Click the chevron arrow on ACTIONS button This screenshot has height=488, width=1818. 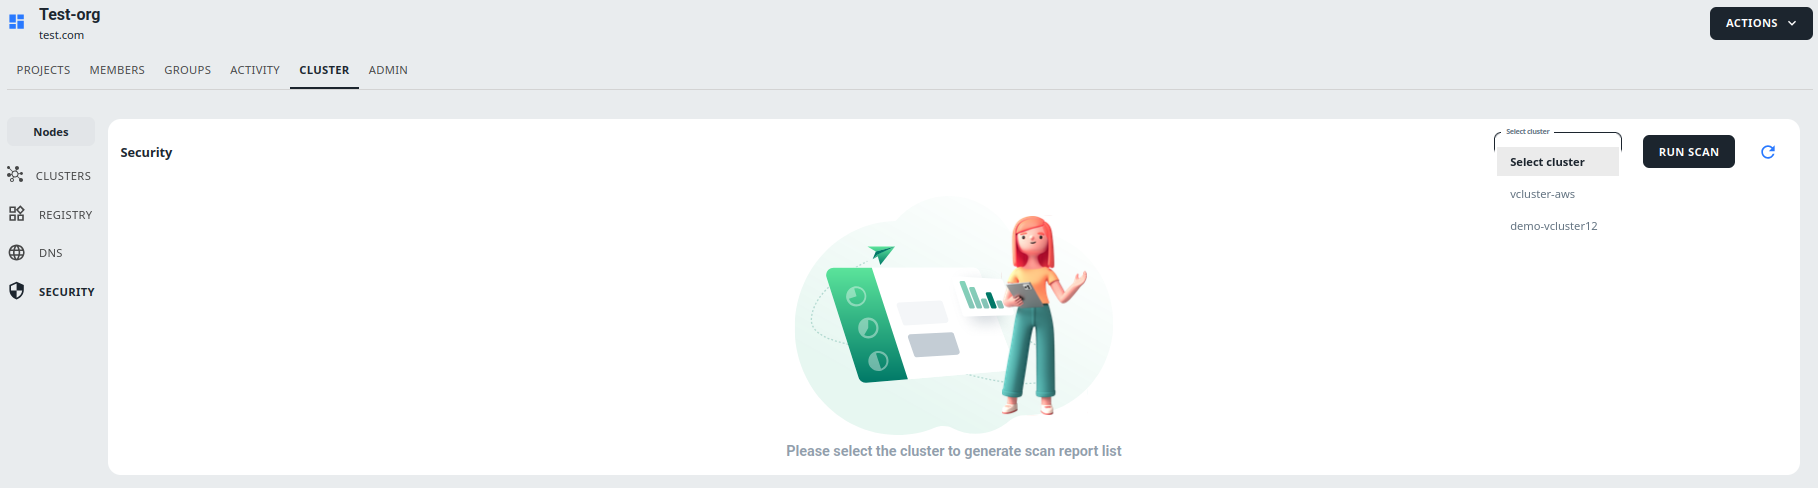tap(1792, 23)
